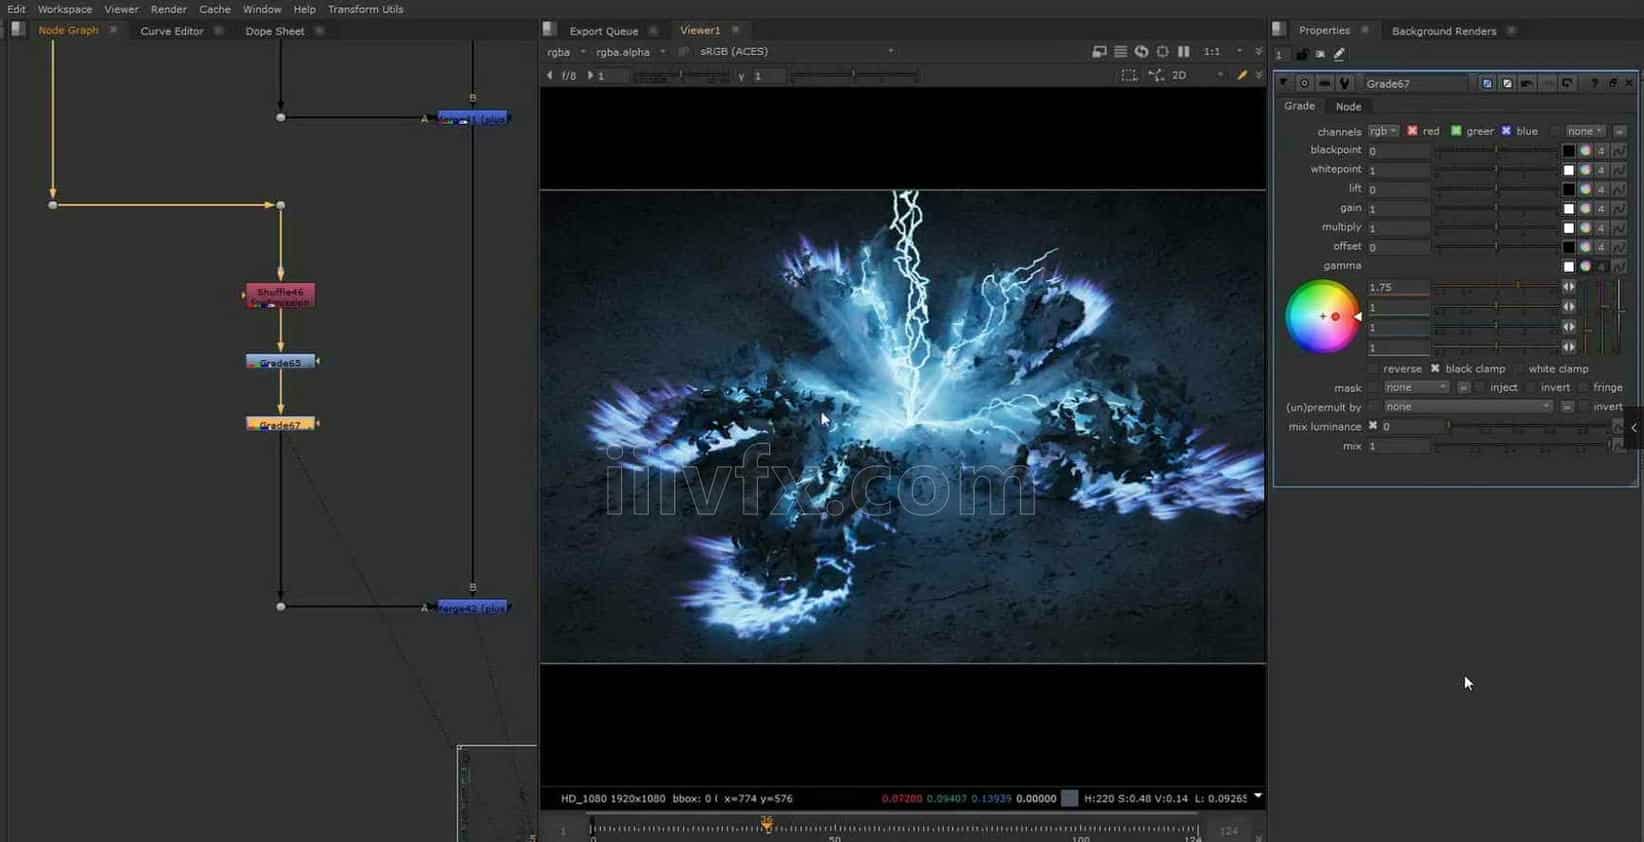Viewport: 1644px width, 842px height.
Task: Click the Grade67 blue-highlighted header icon
Action: click(x=1487, y=83)
